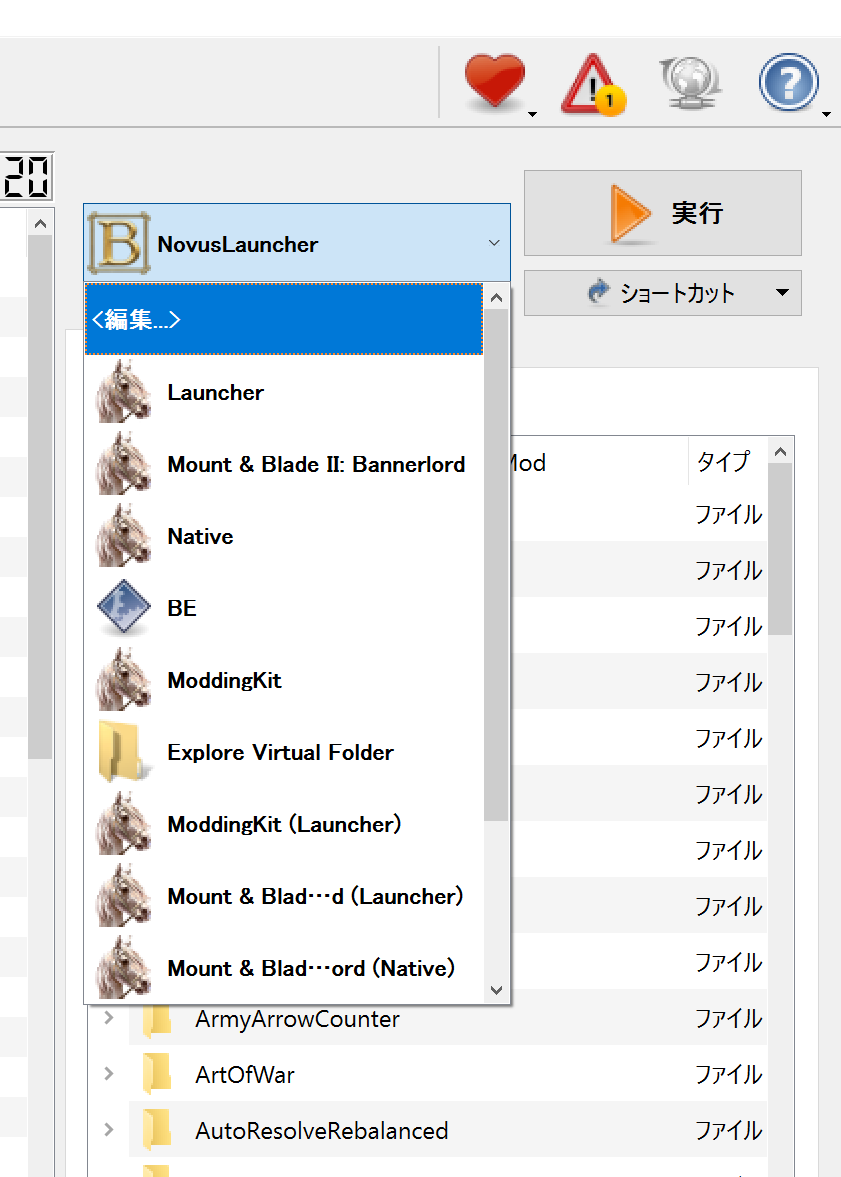Screen dimensions: 841x1177
Task: Click the file tree scroll up arrow
Action: pos(780,451)
